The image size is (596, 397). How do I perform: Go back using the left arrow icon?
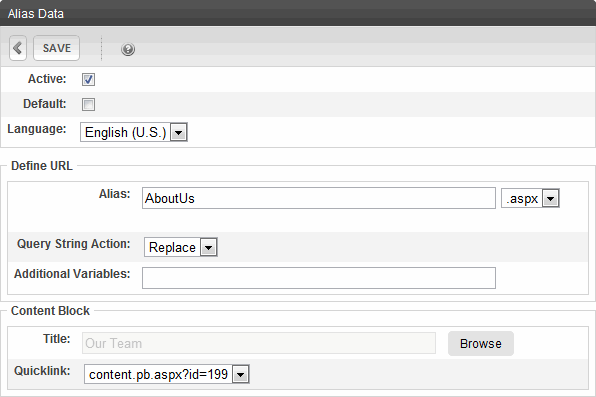18,48
